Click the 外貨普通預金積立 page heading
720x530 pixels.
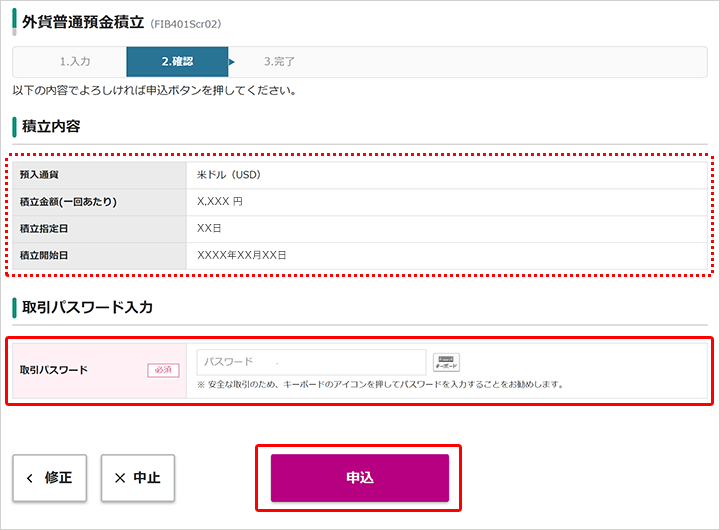(83, 22)
